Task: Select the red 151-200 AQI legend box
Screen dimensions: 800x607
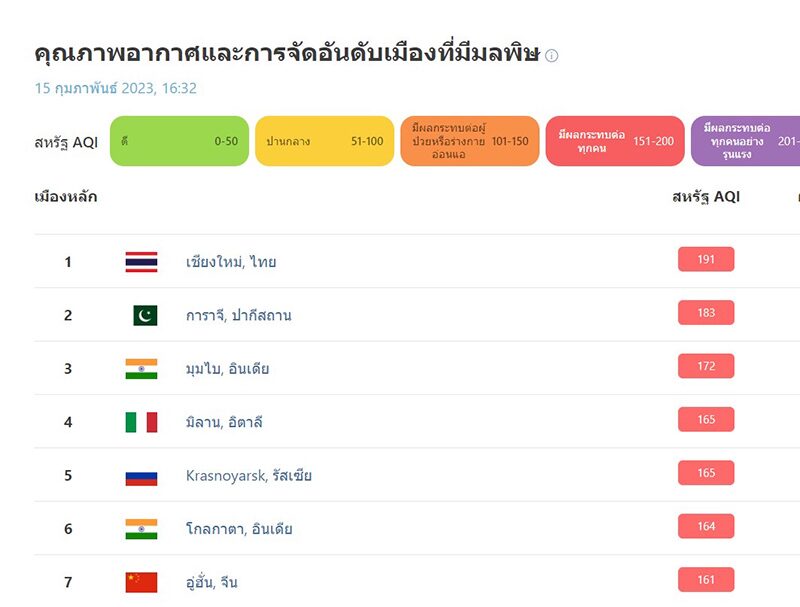Action: coord(615,141)
